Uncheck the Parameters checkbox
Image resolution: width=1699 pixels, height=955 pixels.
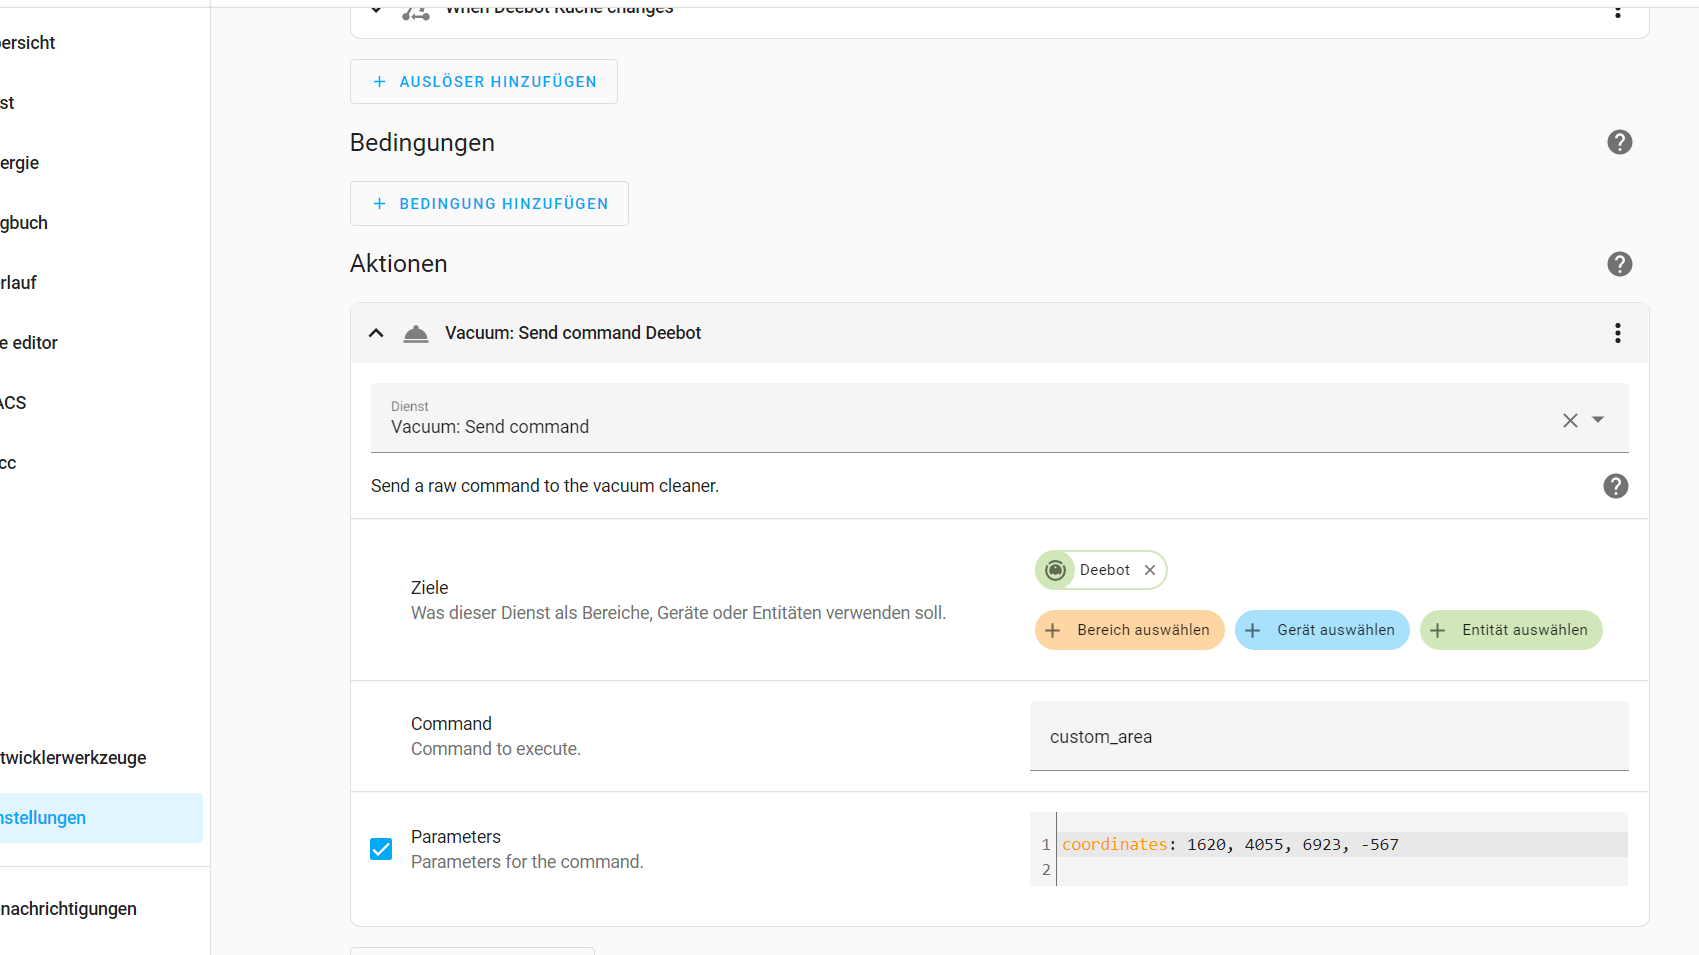coord(381,849)
